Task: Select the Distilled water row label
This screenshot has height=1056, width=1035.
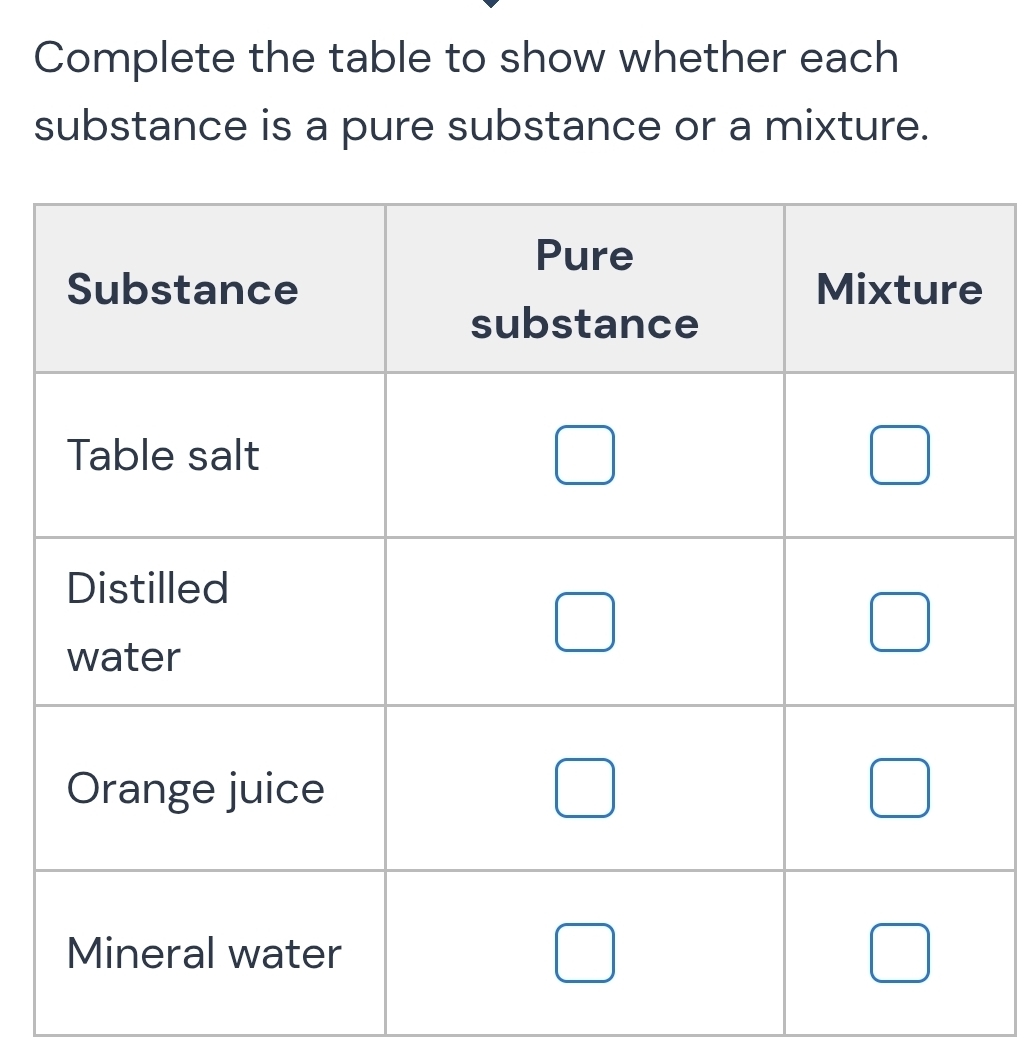Action: click(147, 621)
